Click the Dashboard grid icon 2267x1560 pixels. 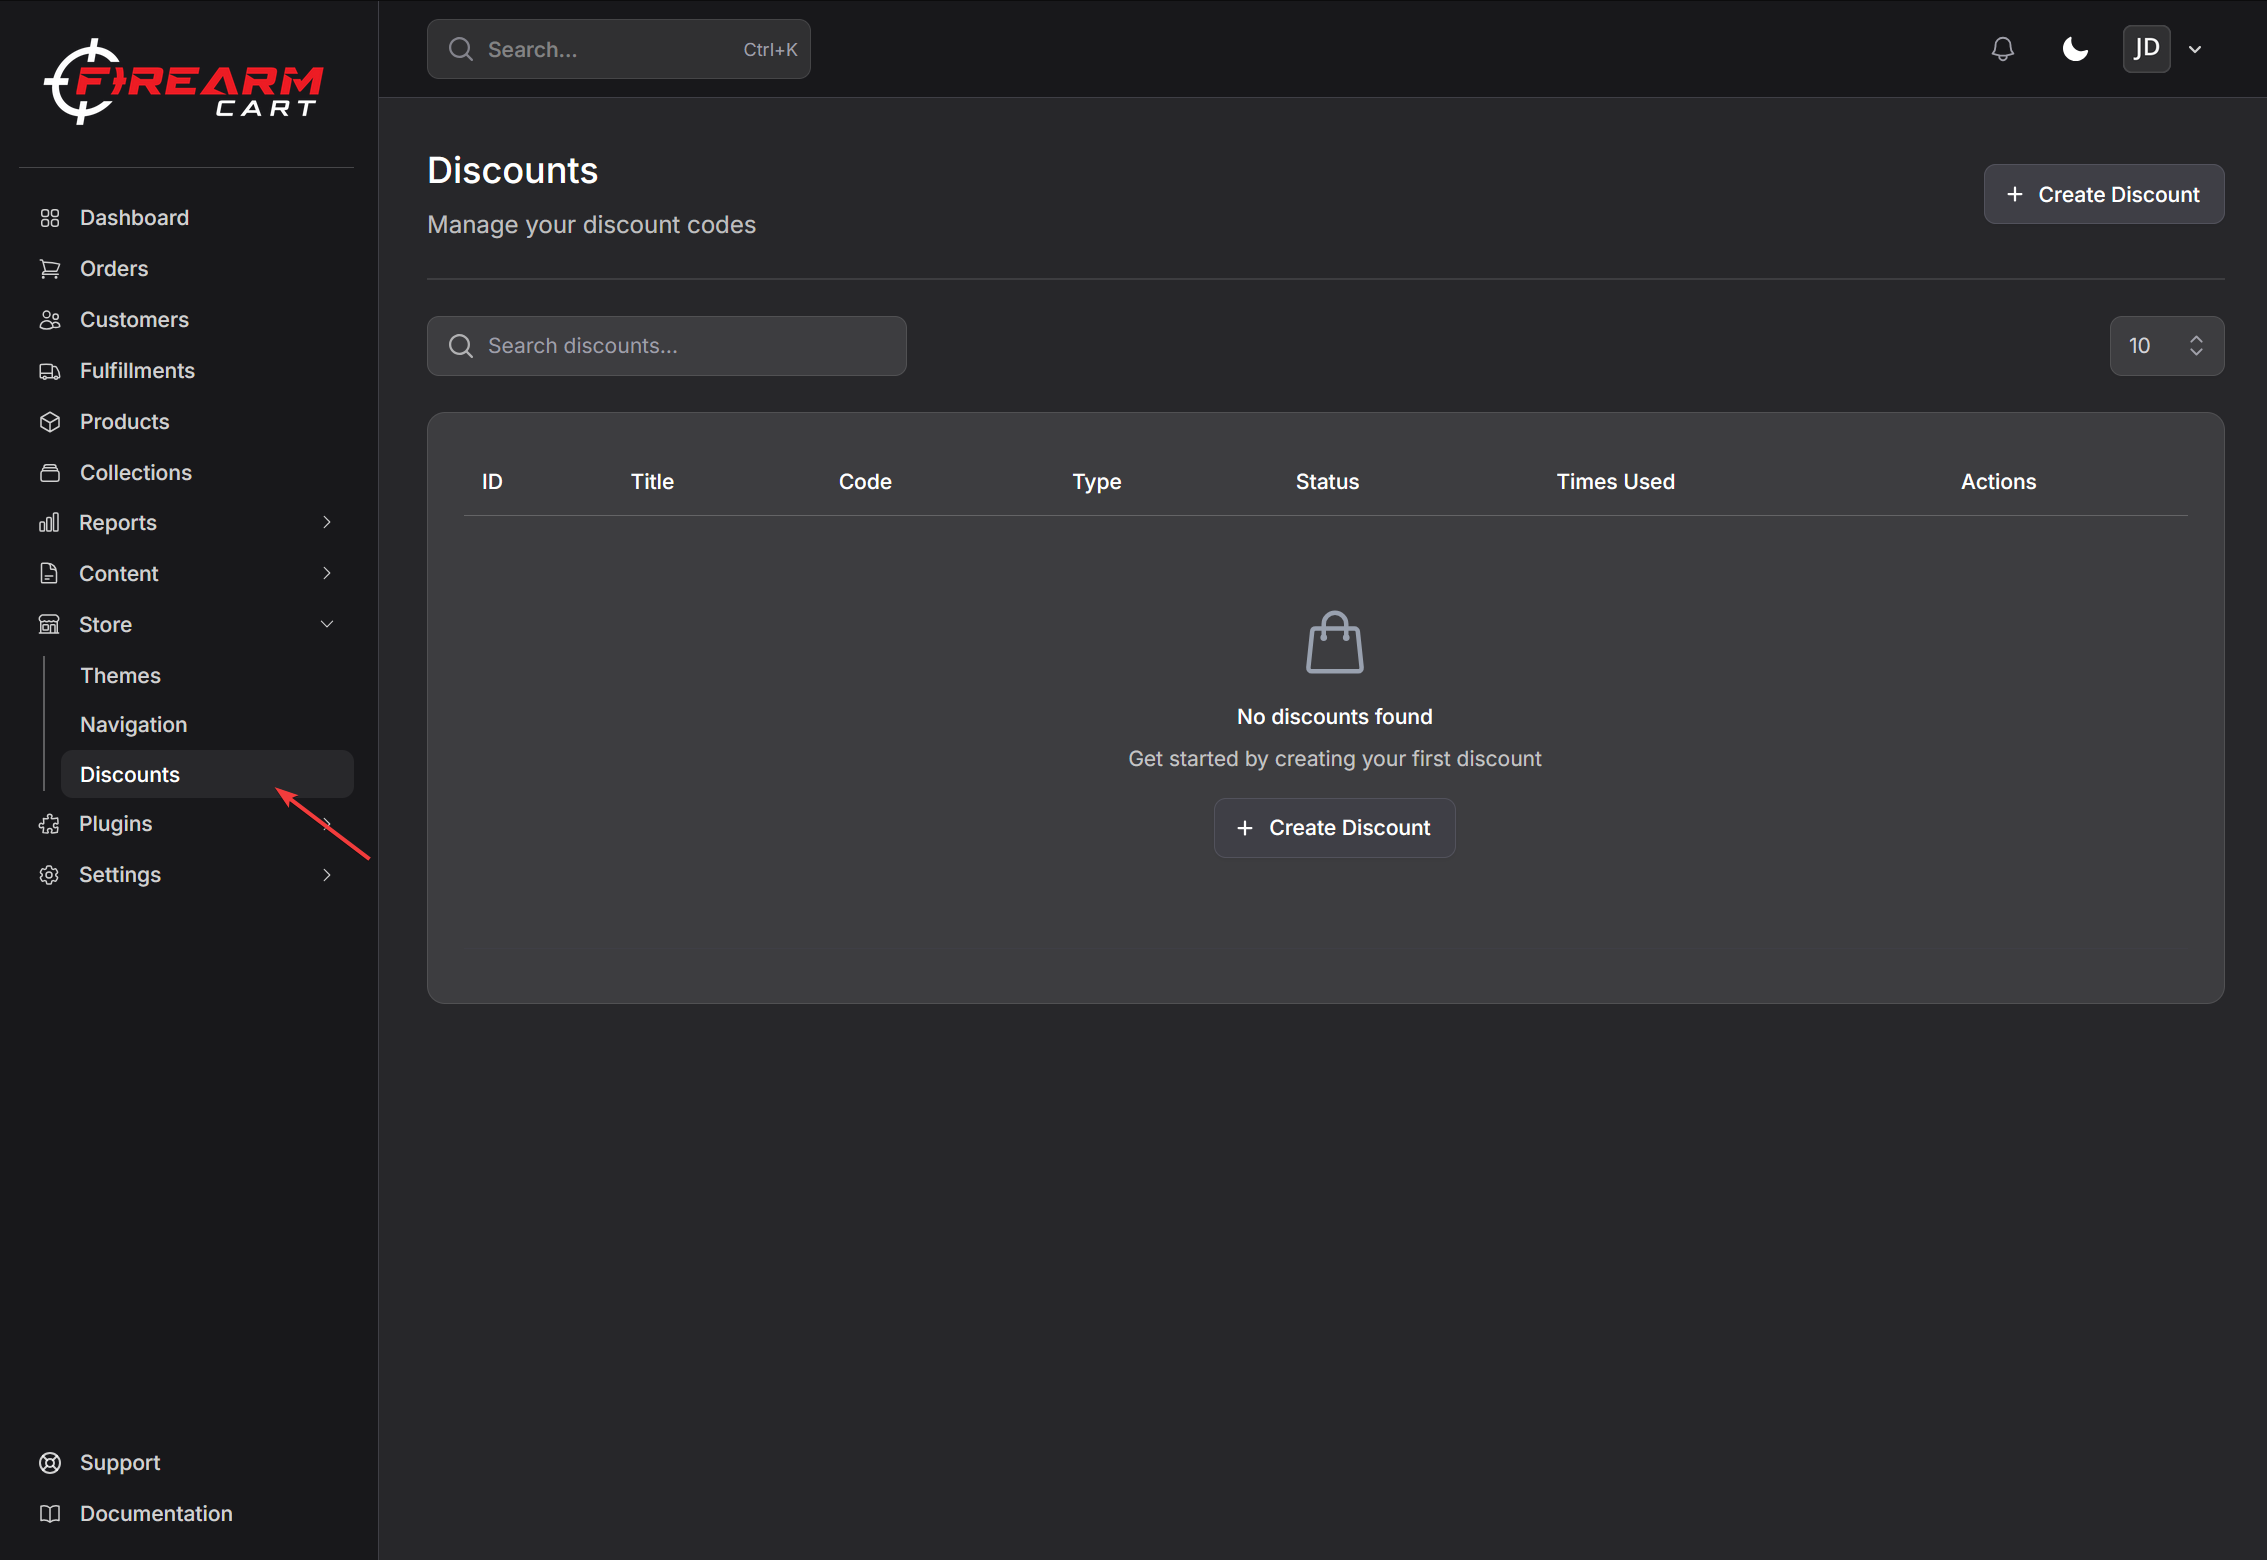50,218
